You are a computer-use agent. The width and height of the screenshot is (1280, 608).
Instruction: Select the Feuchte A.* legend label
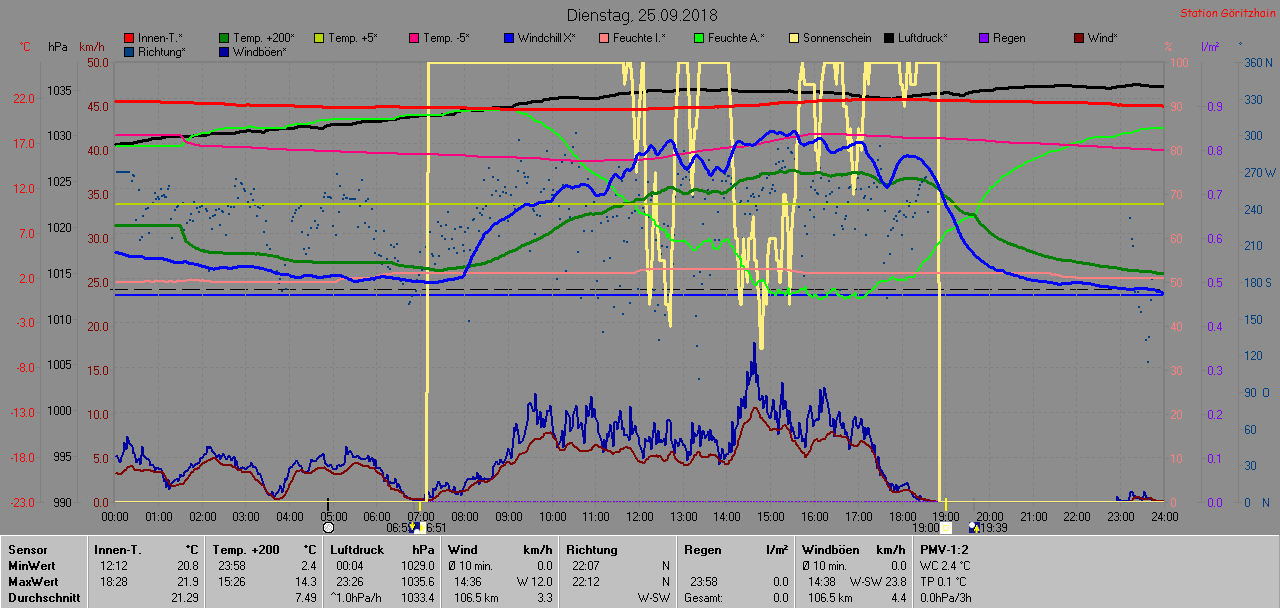pos(736,38)
